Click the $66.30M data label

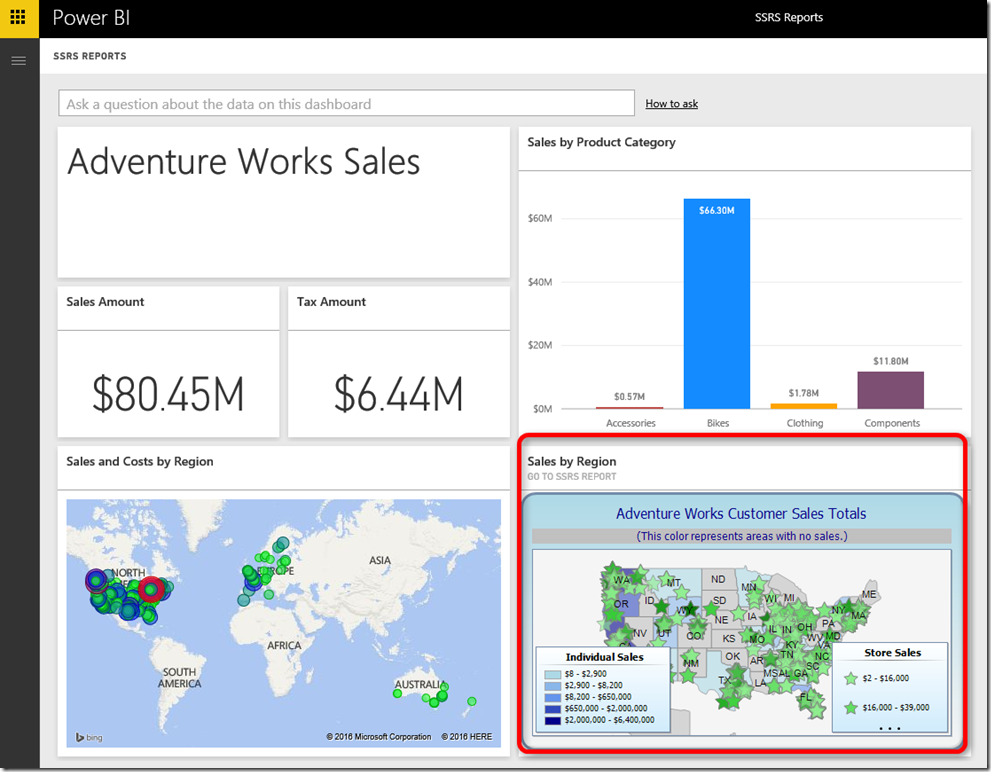click(717, 211)
